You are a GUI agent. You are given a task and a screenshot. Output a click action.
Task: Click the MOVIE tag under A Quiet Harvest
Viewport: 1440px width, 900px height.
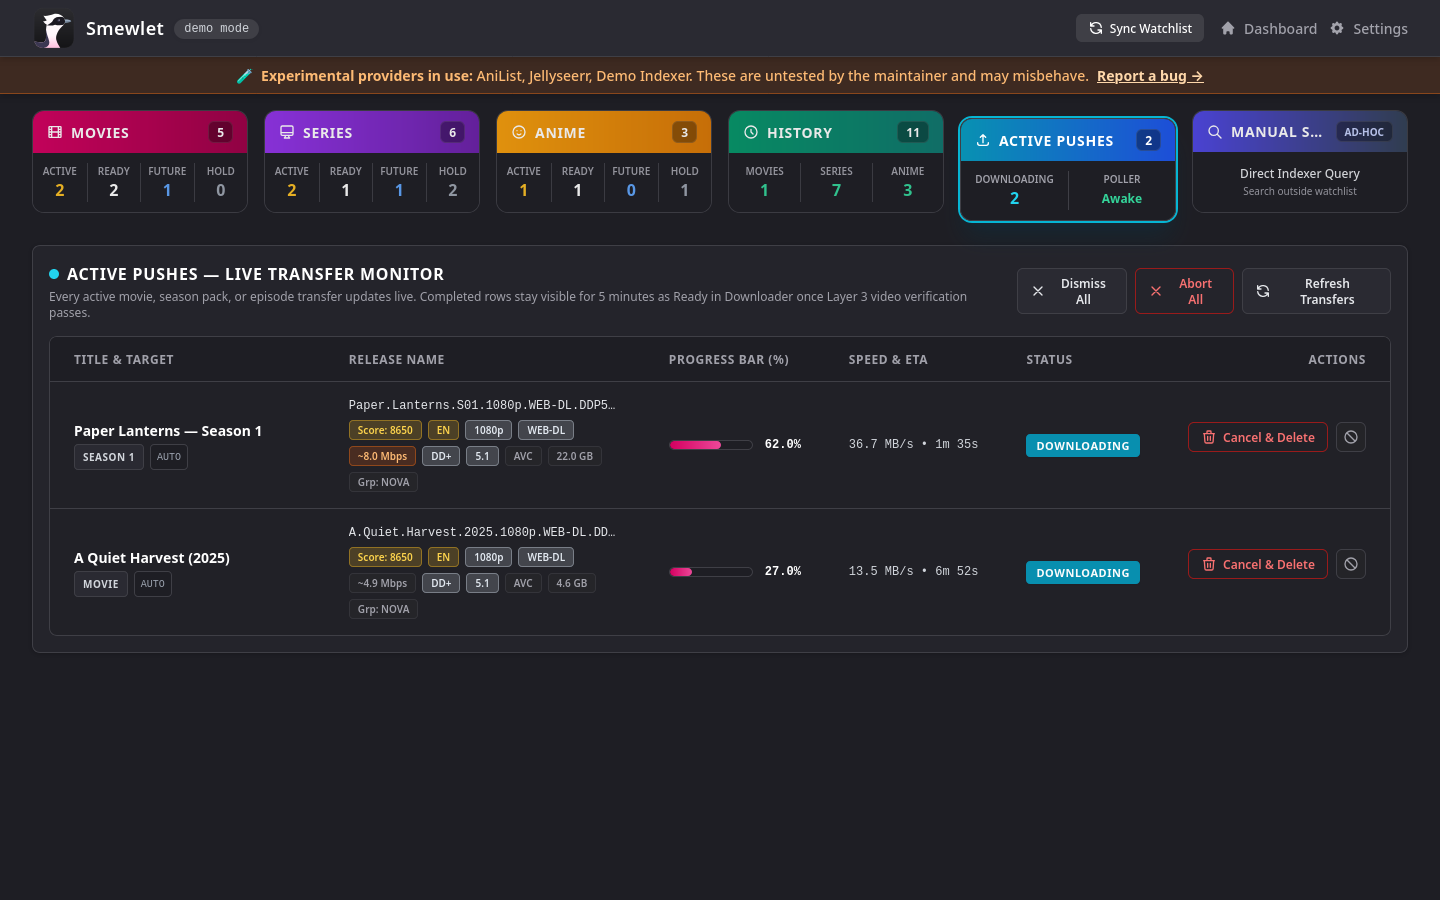tap(100, 584)
